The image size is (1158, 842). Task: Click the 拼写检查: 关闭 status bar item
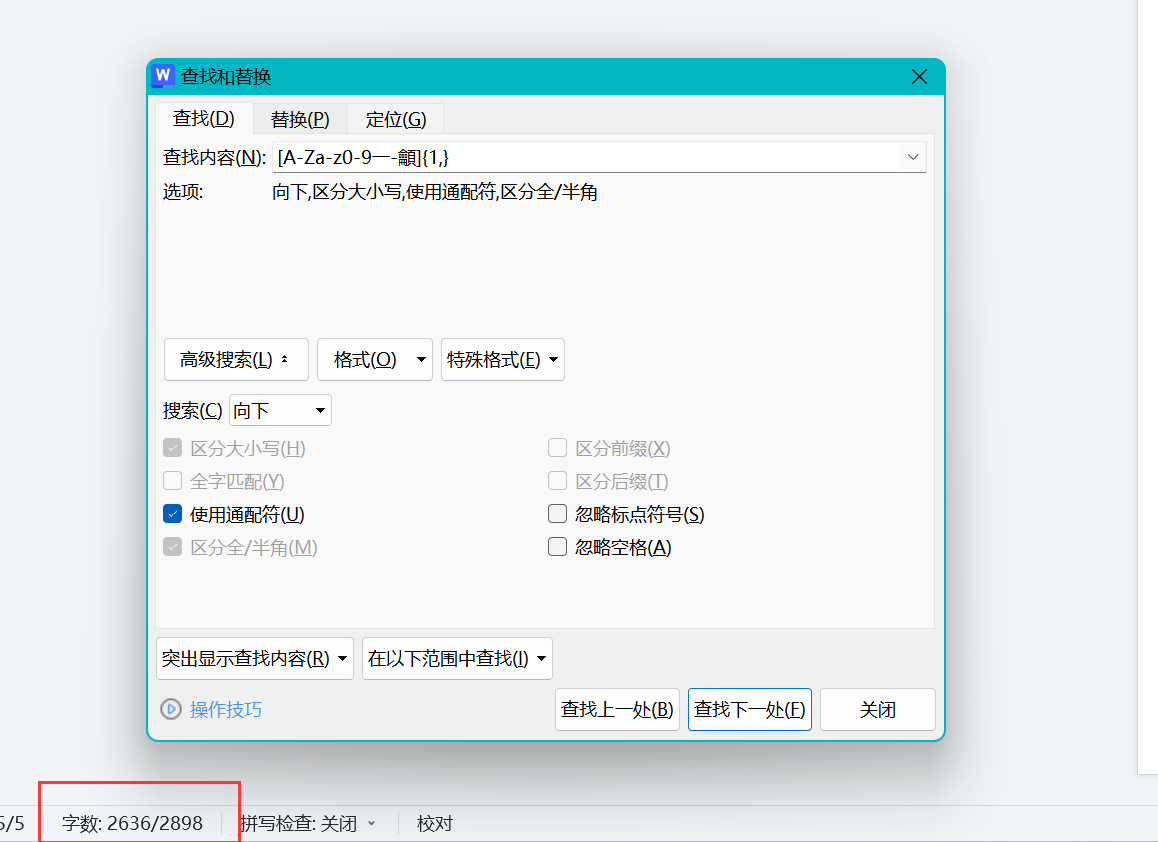click(x=299, y=824)
